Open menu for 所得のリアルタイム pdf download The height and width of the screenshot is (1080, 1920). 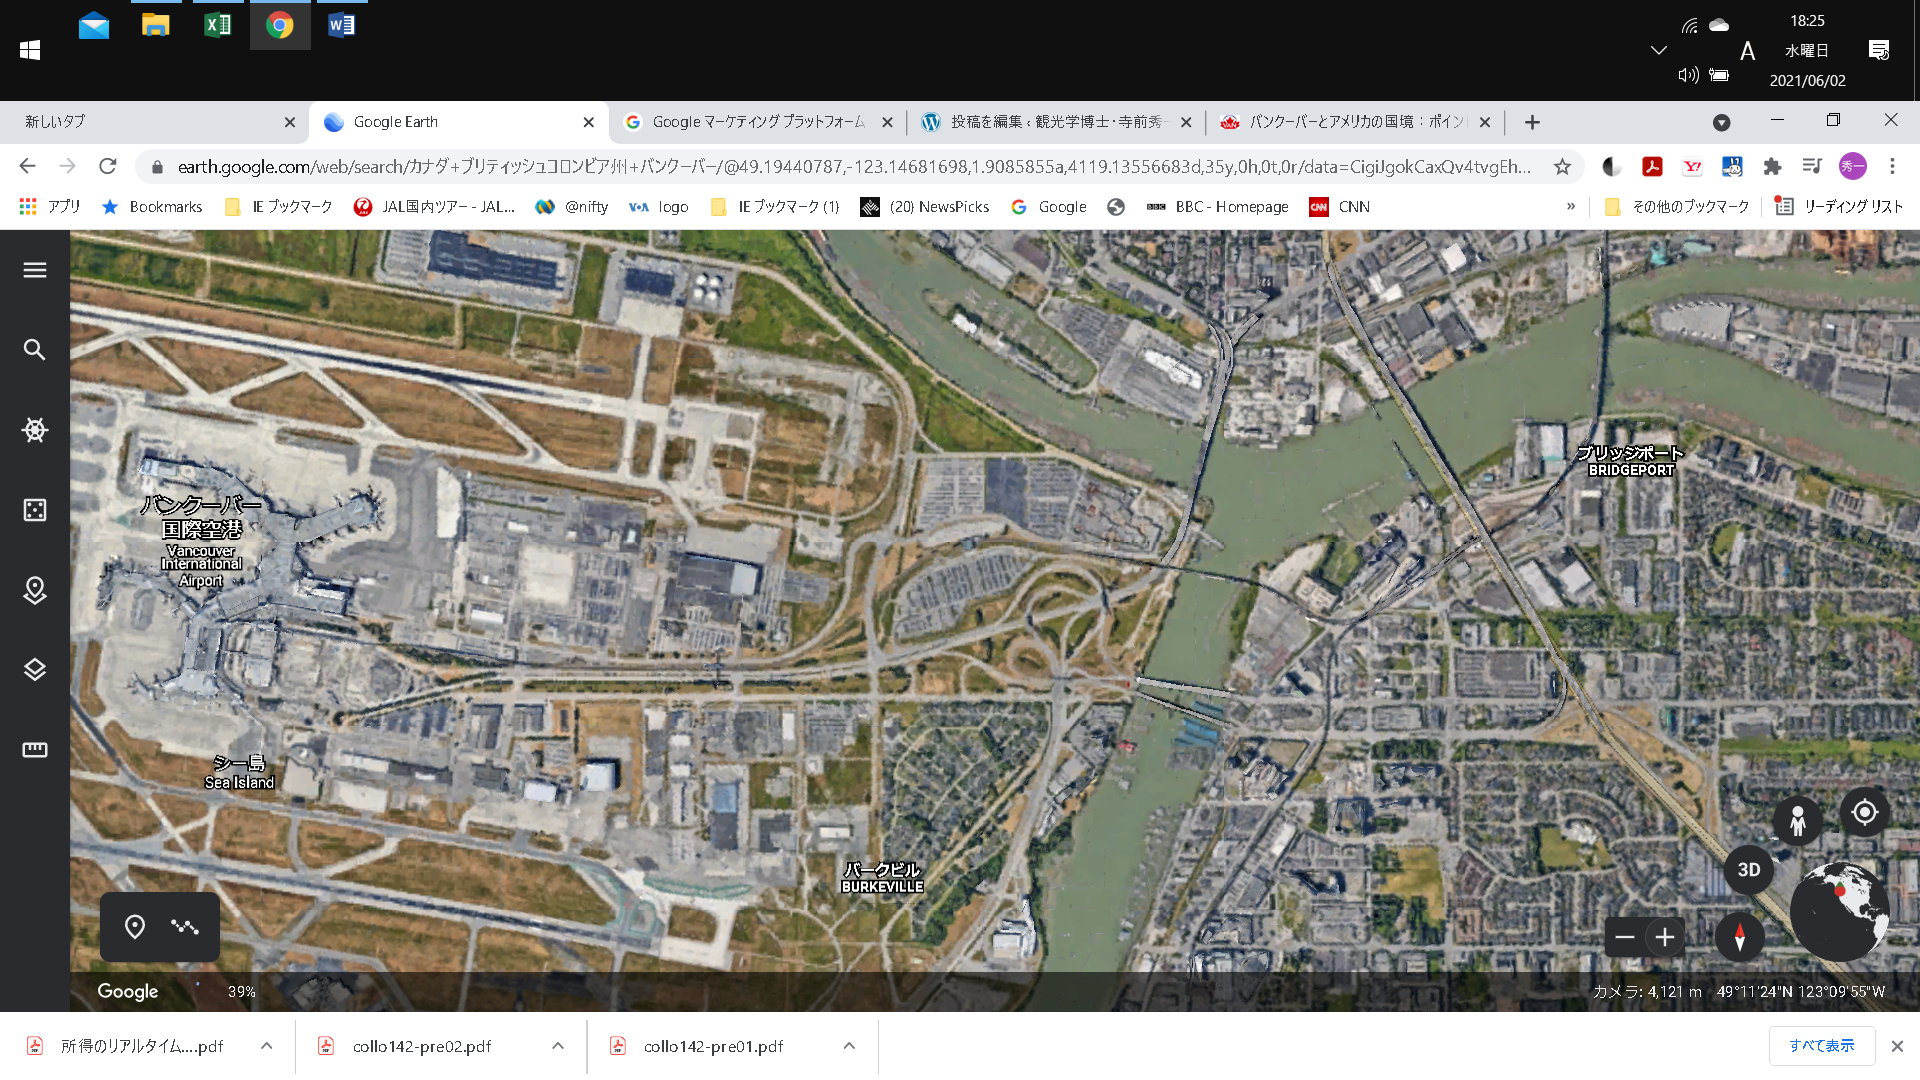point(267,1046)
